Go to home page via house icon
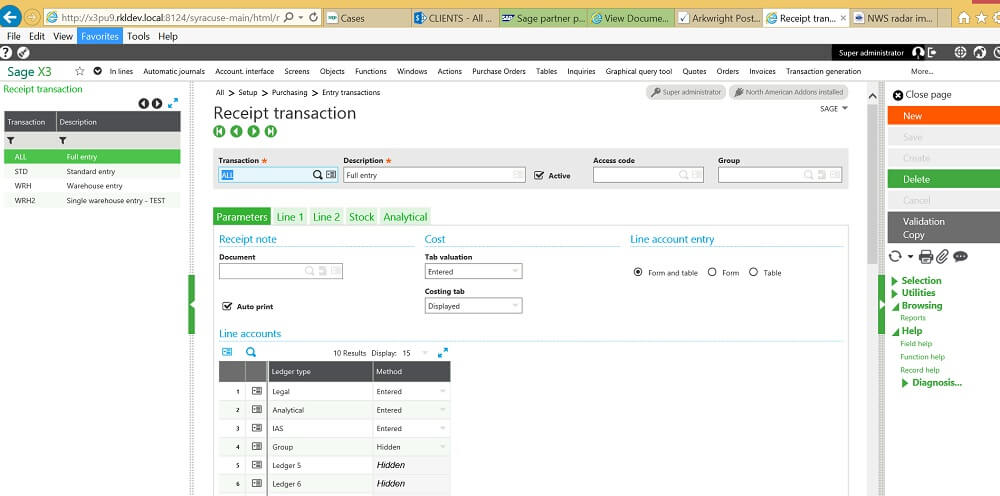The width and height of the screenshot is (1000, 496). pyautogui.click(x=964, y=18)
